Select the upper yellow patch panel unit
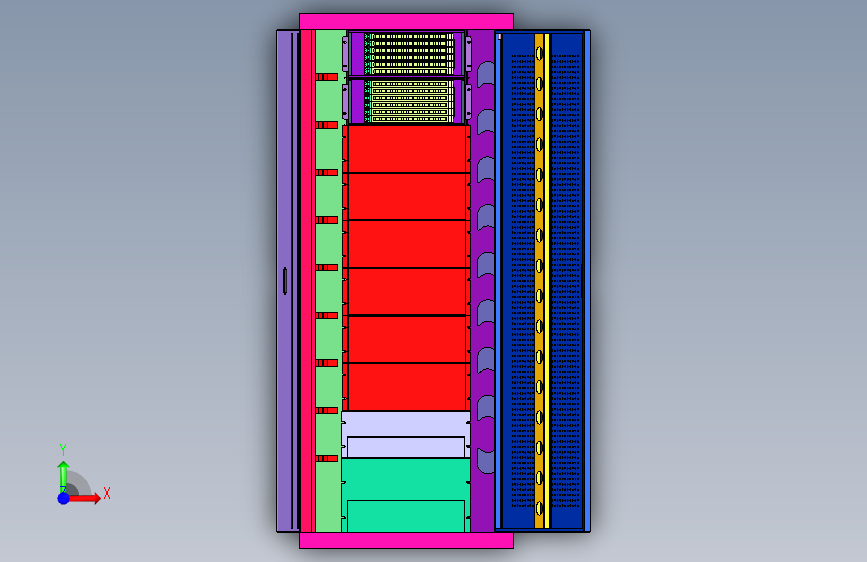The height and width of the screenshot is (562, 867). [409, 54]
